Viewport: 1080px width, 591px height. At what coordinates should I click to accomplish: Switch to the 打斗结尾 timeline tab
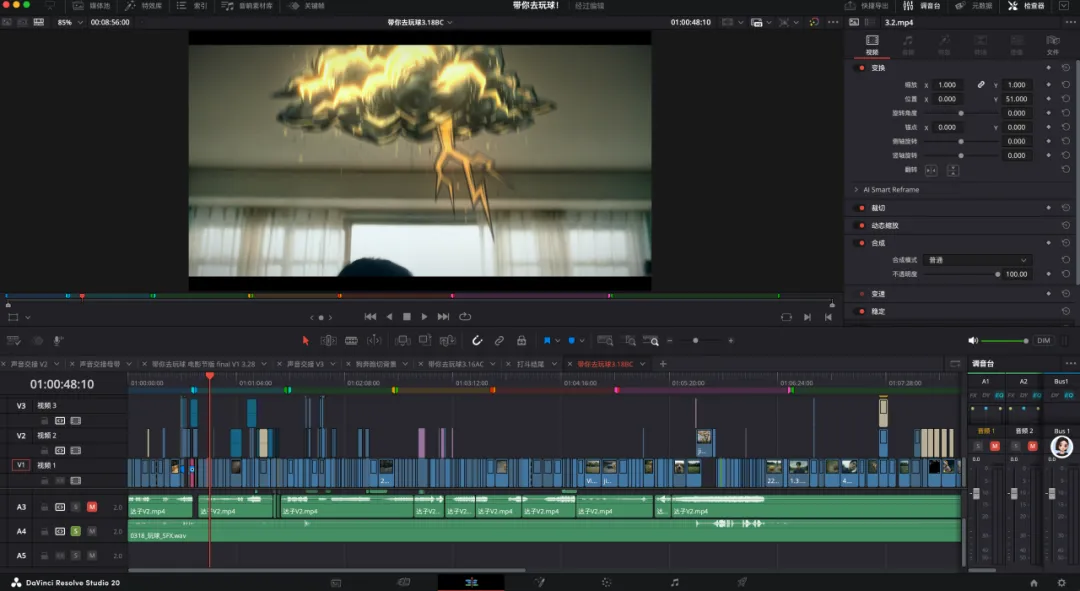[530, 364]
